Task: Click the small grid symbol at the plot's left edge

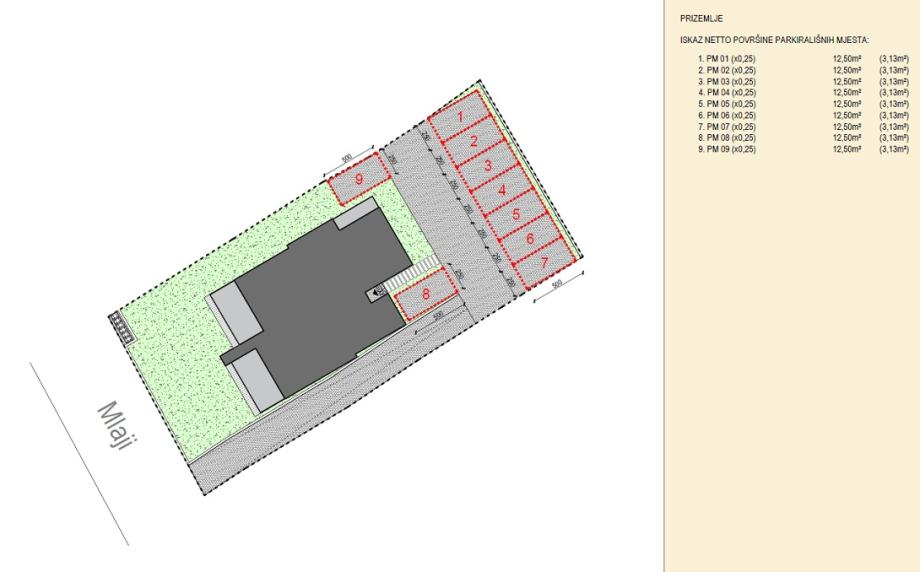Action: coord(120,327)
